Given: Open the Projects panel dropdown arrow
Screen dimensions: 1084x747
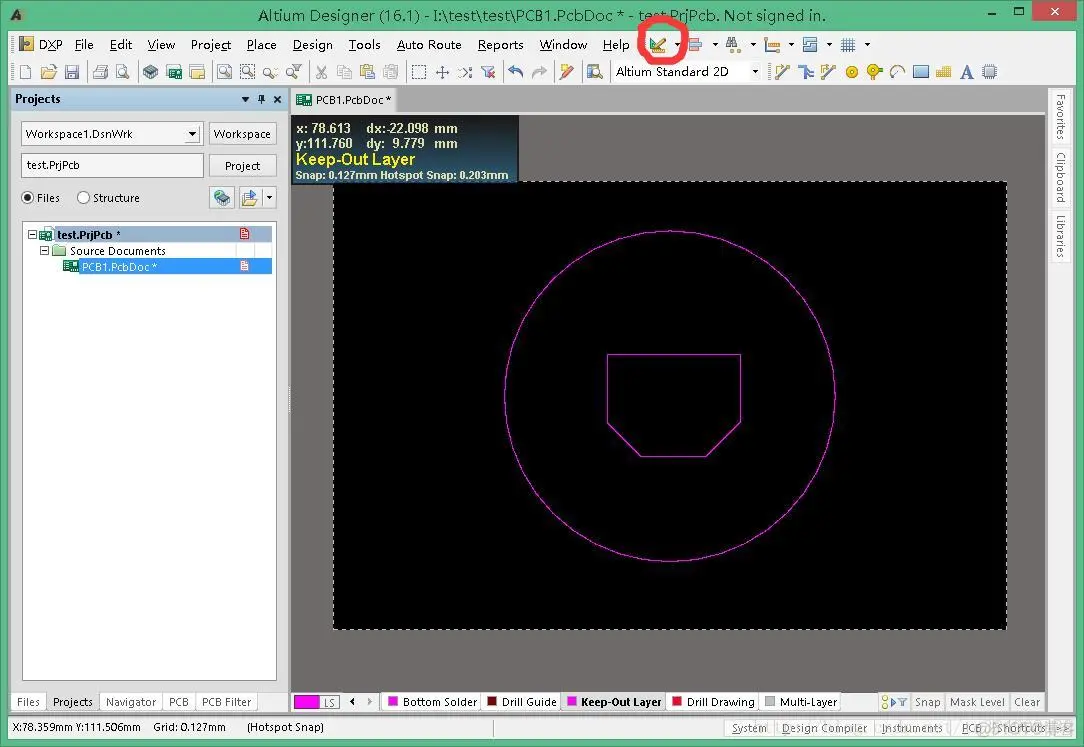Looking at the screenshot, I should click(x=245, y=100).
